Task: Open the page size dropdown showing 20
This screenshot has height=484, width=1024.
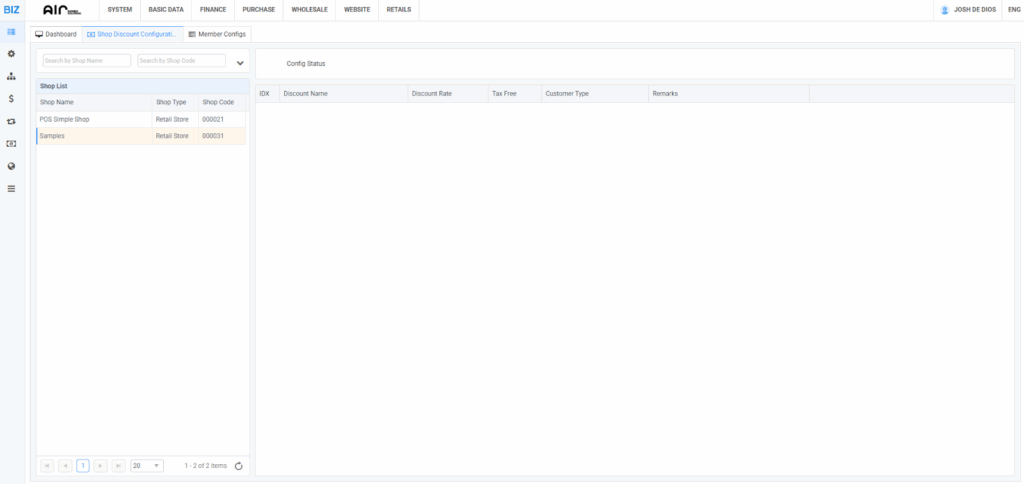Action: click(146, 466)
